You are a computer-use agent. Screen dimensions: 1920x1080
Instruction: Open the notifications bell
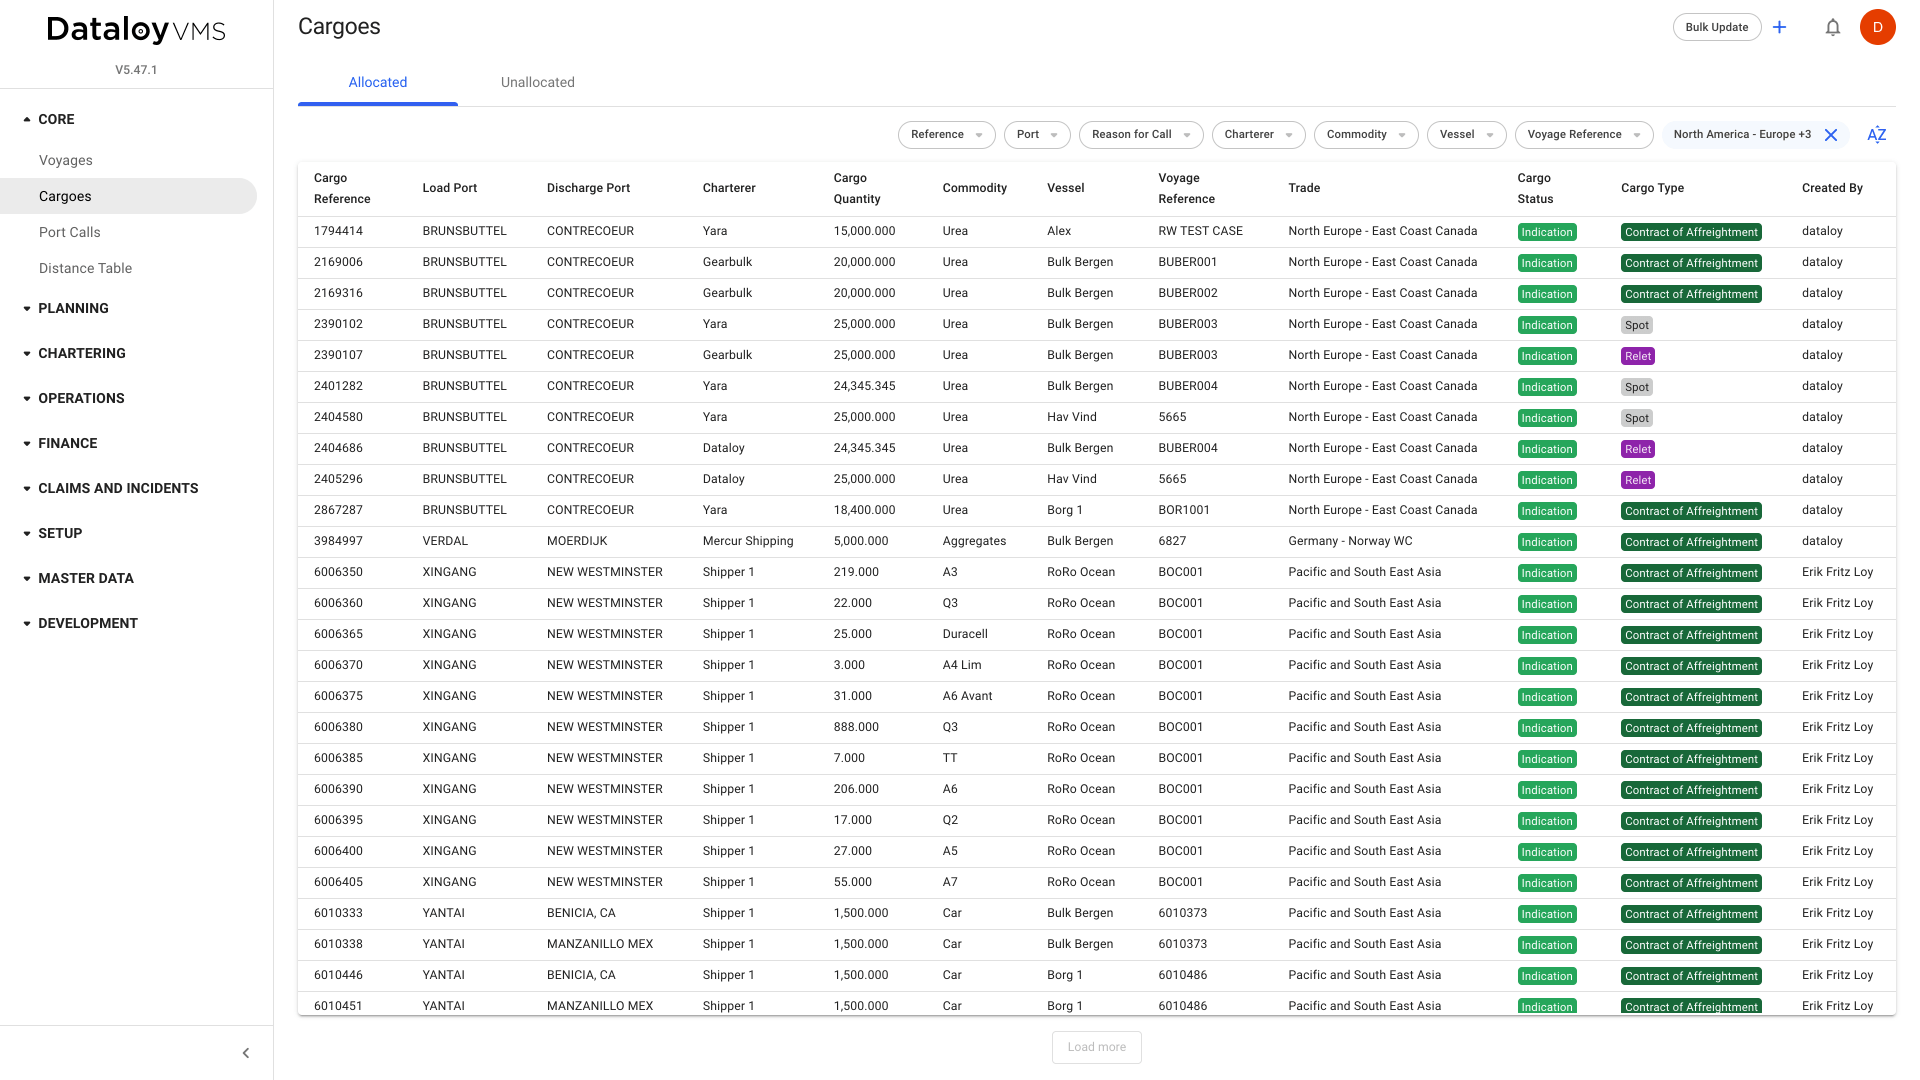[x=1832, y=27]
